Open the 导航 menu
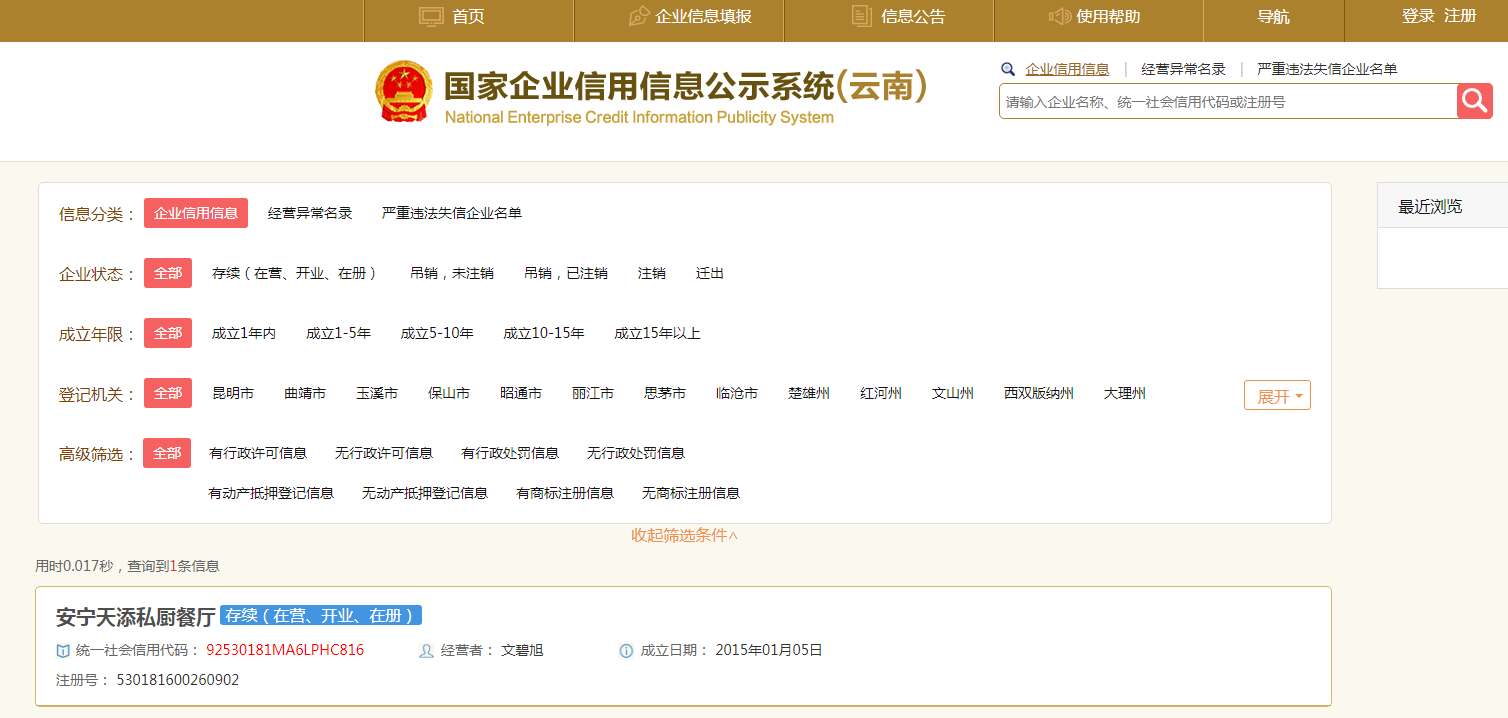The image size is (1508, 718). pos(1273,17)
